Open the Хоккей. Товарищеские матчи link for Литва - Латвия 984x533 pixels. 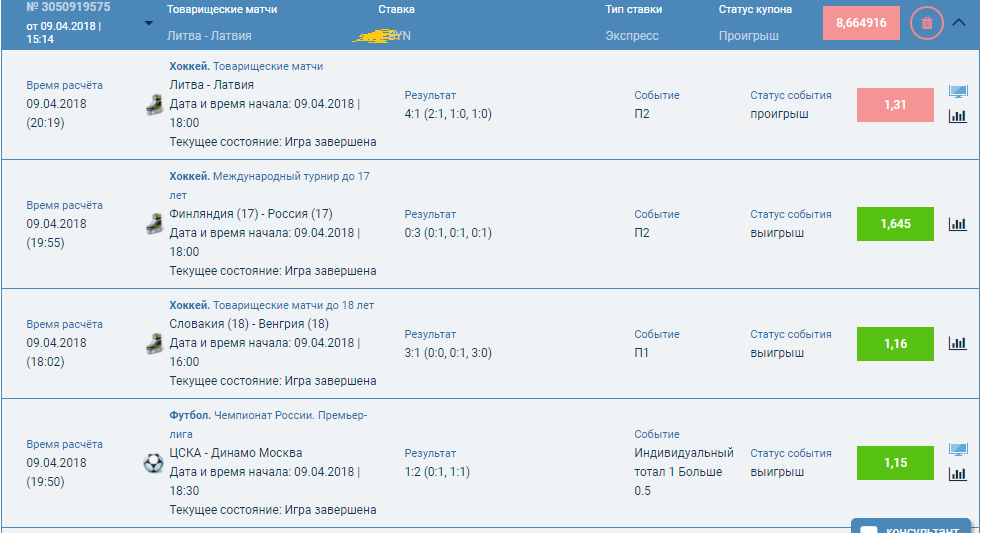pos(246,66)
